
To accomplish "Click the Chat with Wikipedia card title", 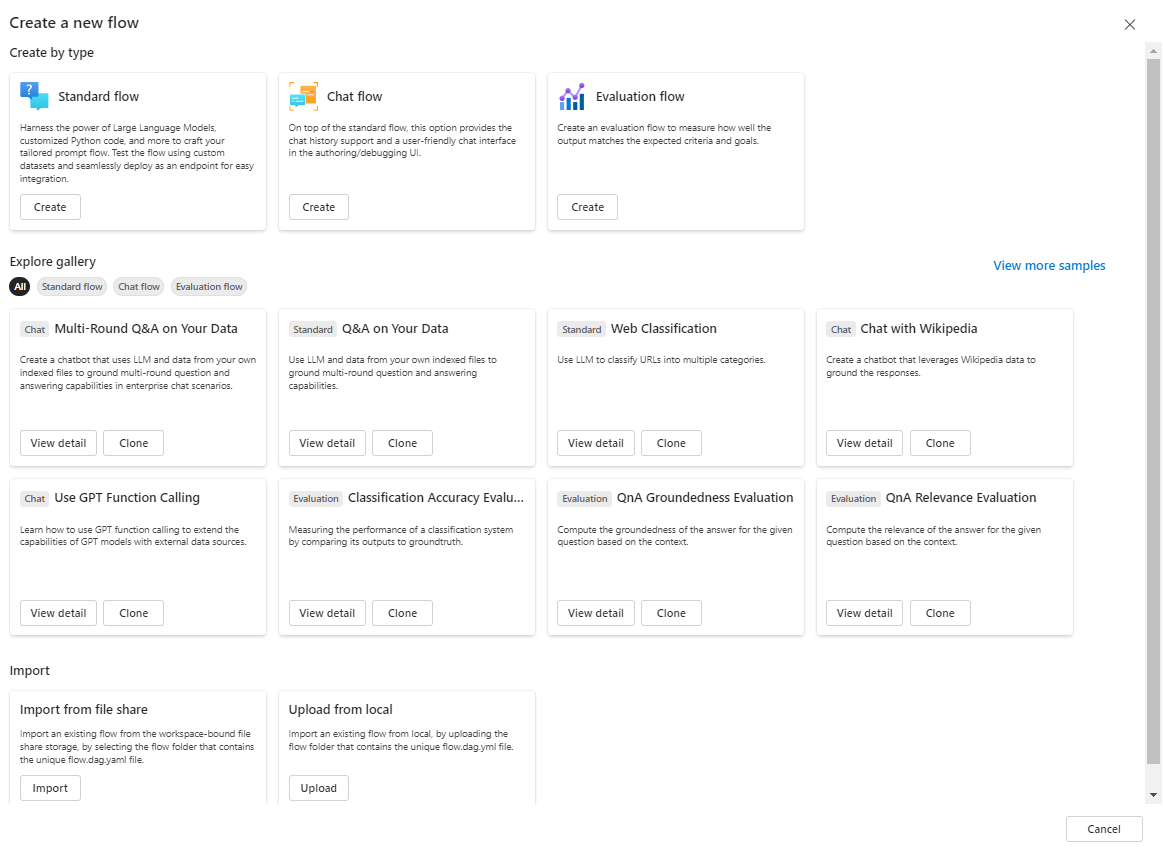I will 919,329.
